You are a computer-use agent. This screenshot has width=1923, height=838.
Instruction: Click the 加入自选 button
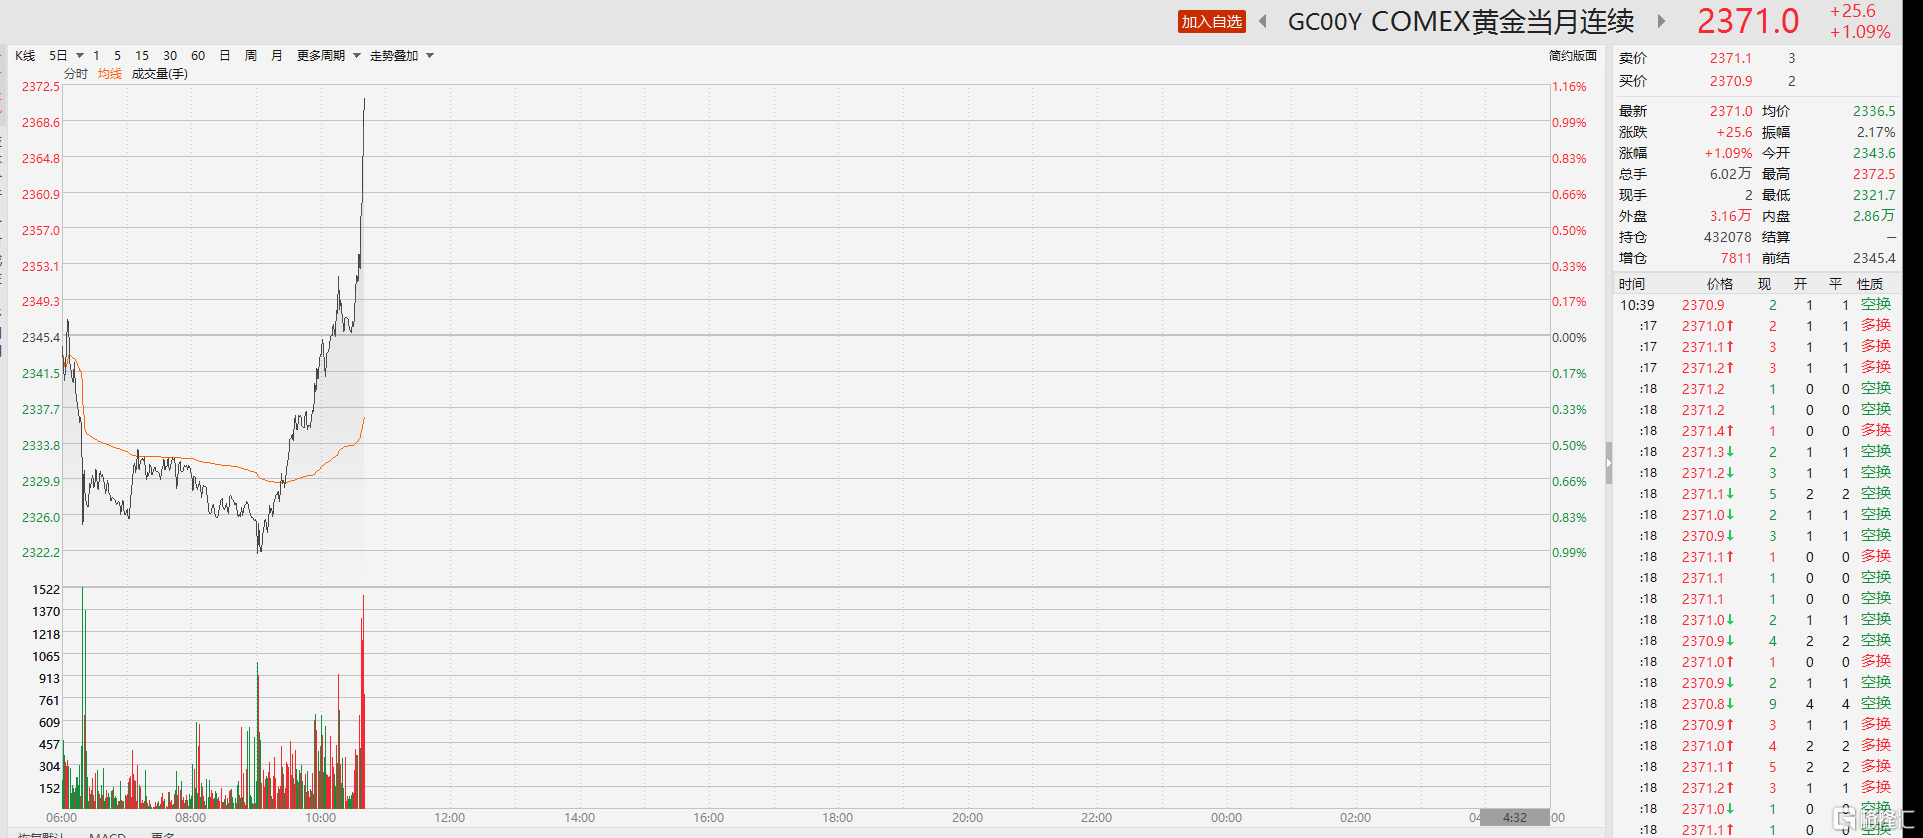tap(1212, 22)
